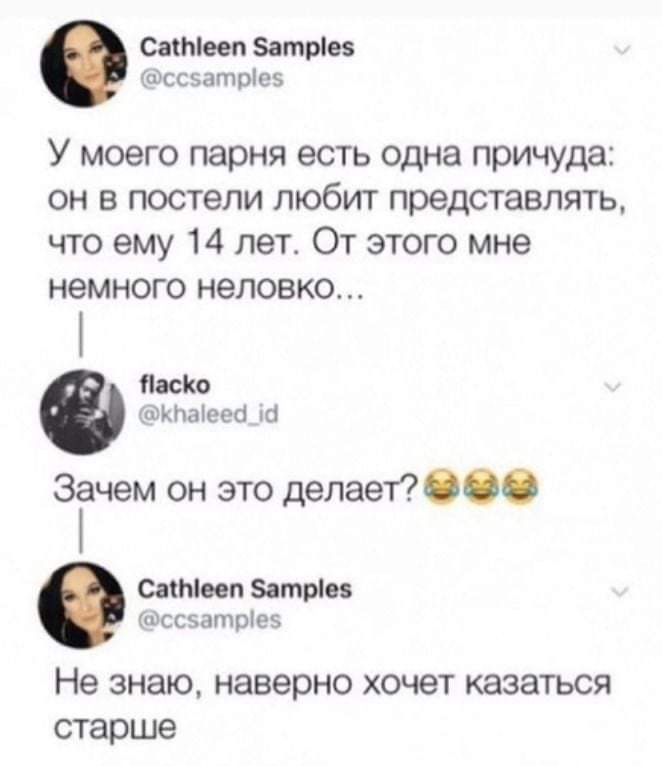Open the tweet starting 'У моего парня есть'
This screenshot has width=662, height=766.
click(x=336, y=220)
